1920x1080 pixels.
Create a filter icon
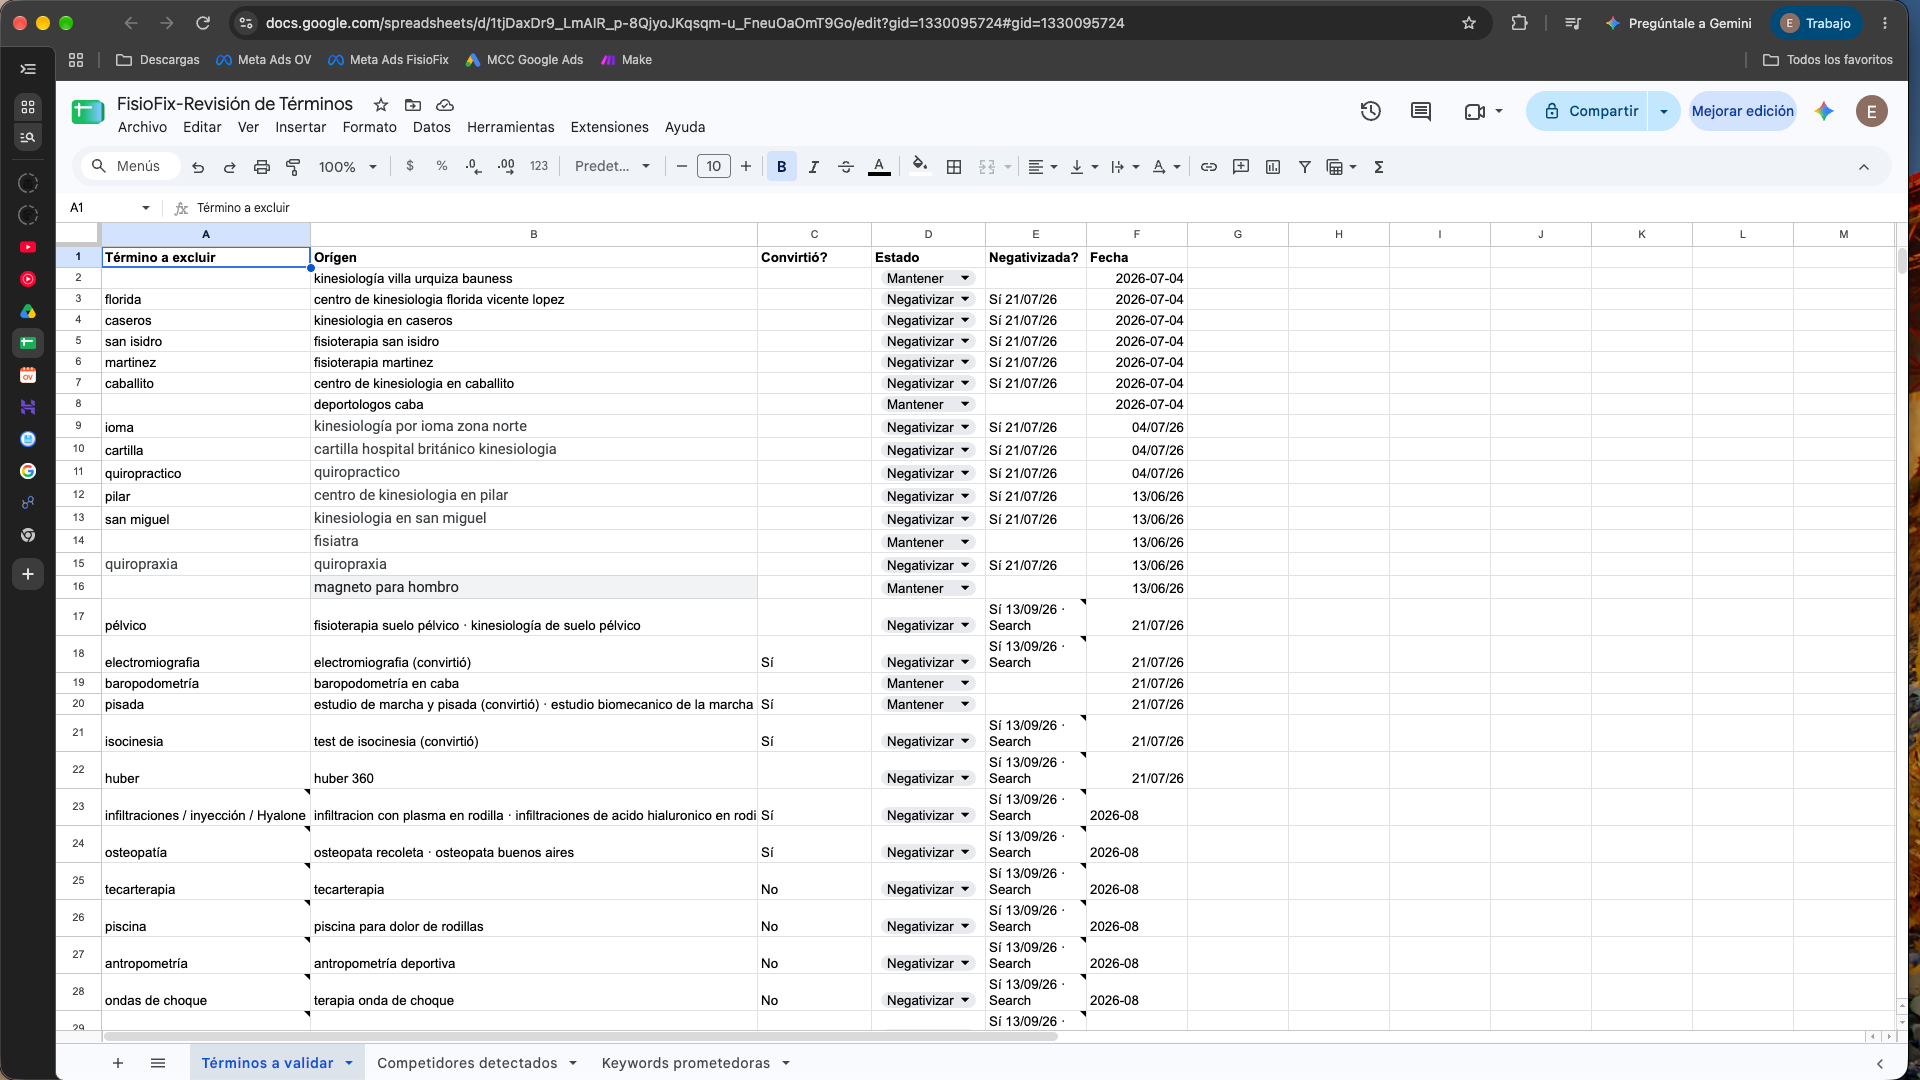click(x=1305, y=167)
